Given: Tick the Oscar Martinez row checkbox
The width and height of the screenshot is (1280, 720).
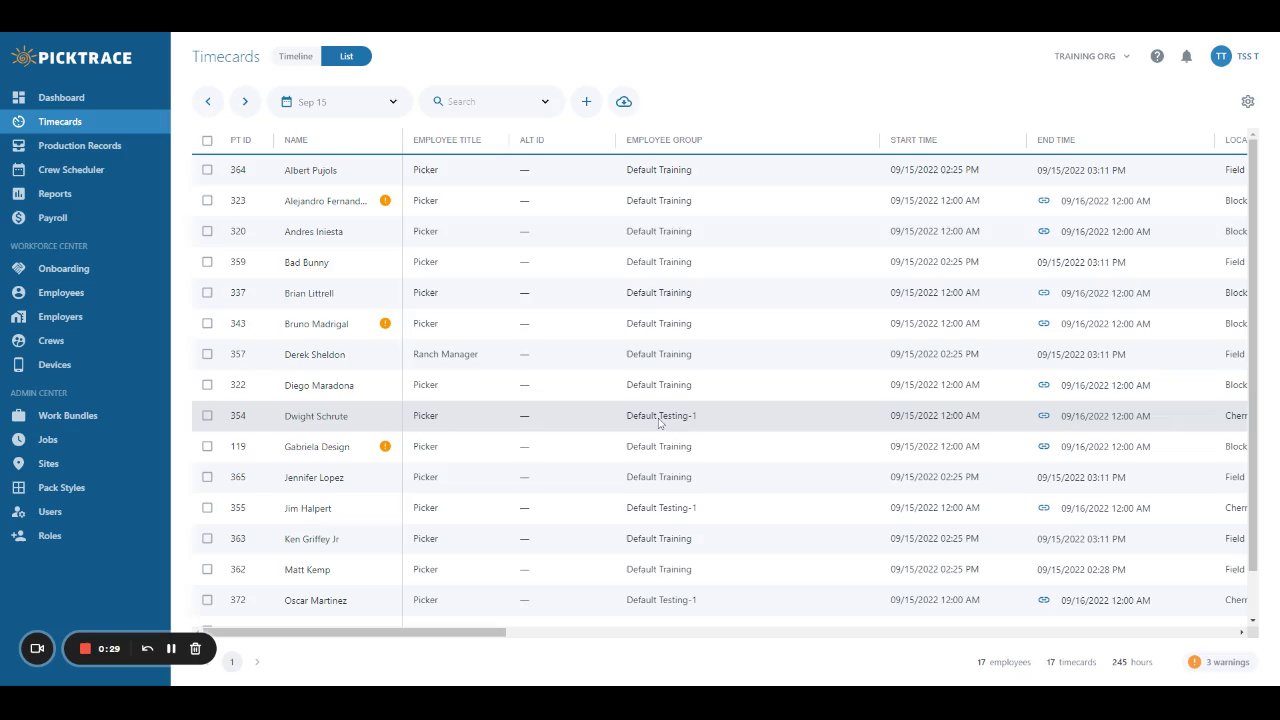Looking at the screenshot, I should click(207, 600).
